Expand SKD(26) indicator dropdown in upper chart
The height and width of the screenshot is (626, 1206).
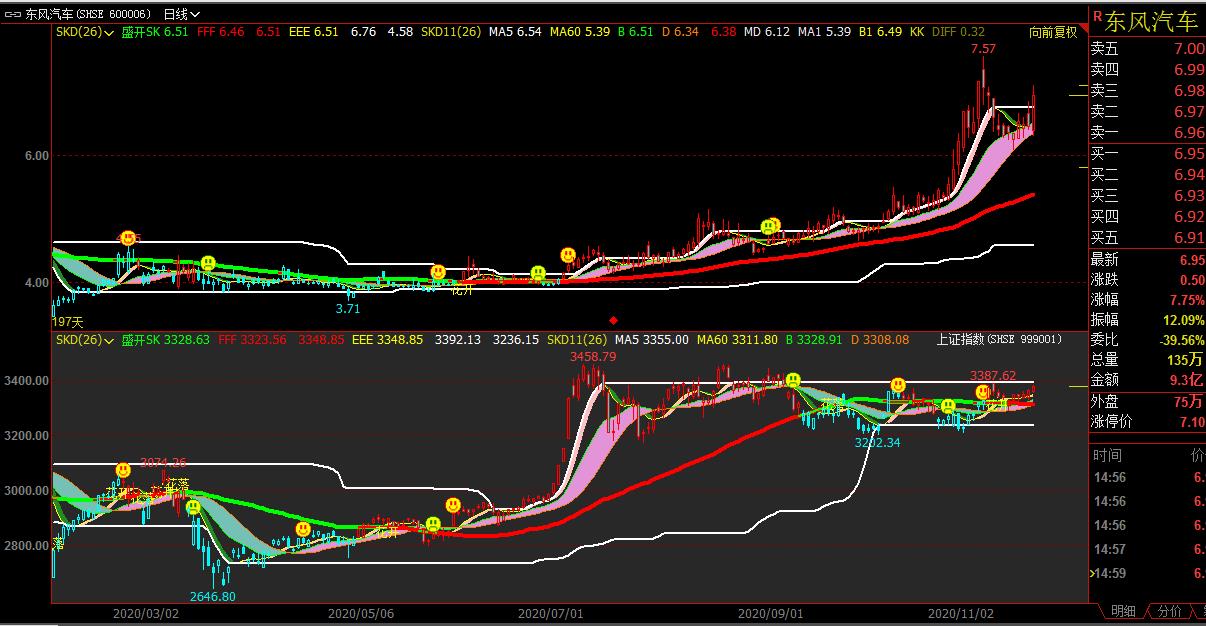click(84, 32)
